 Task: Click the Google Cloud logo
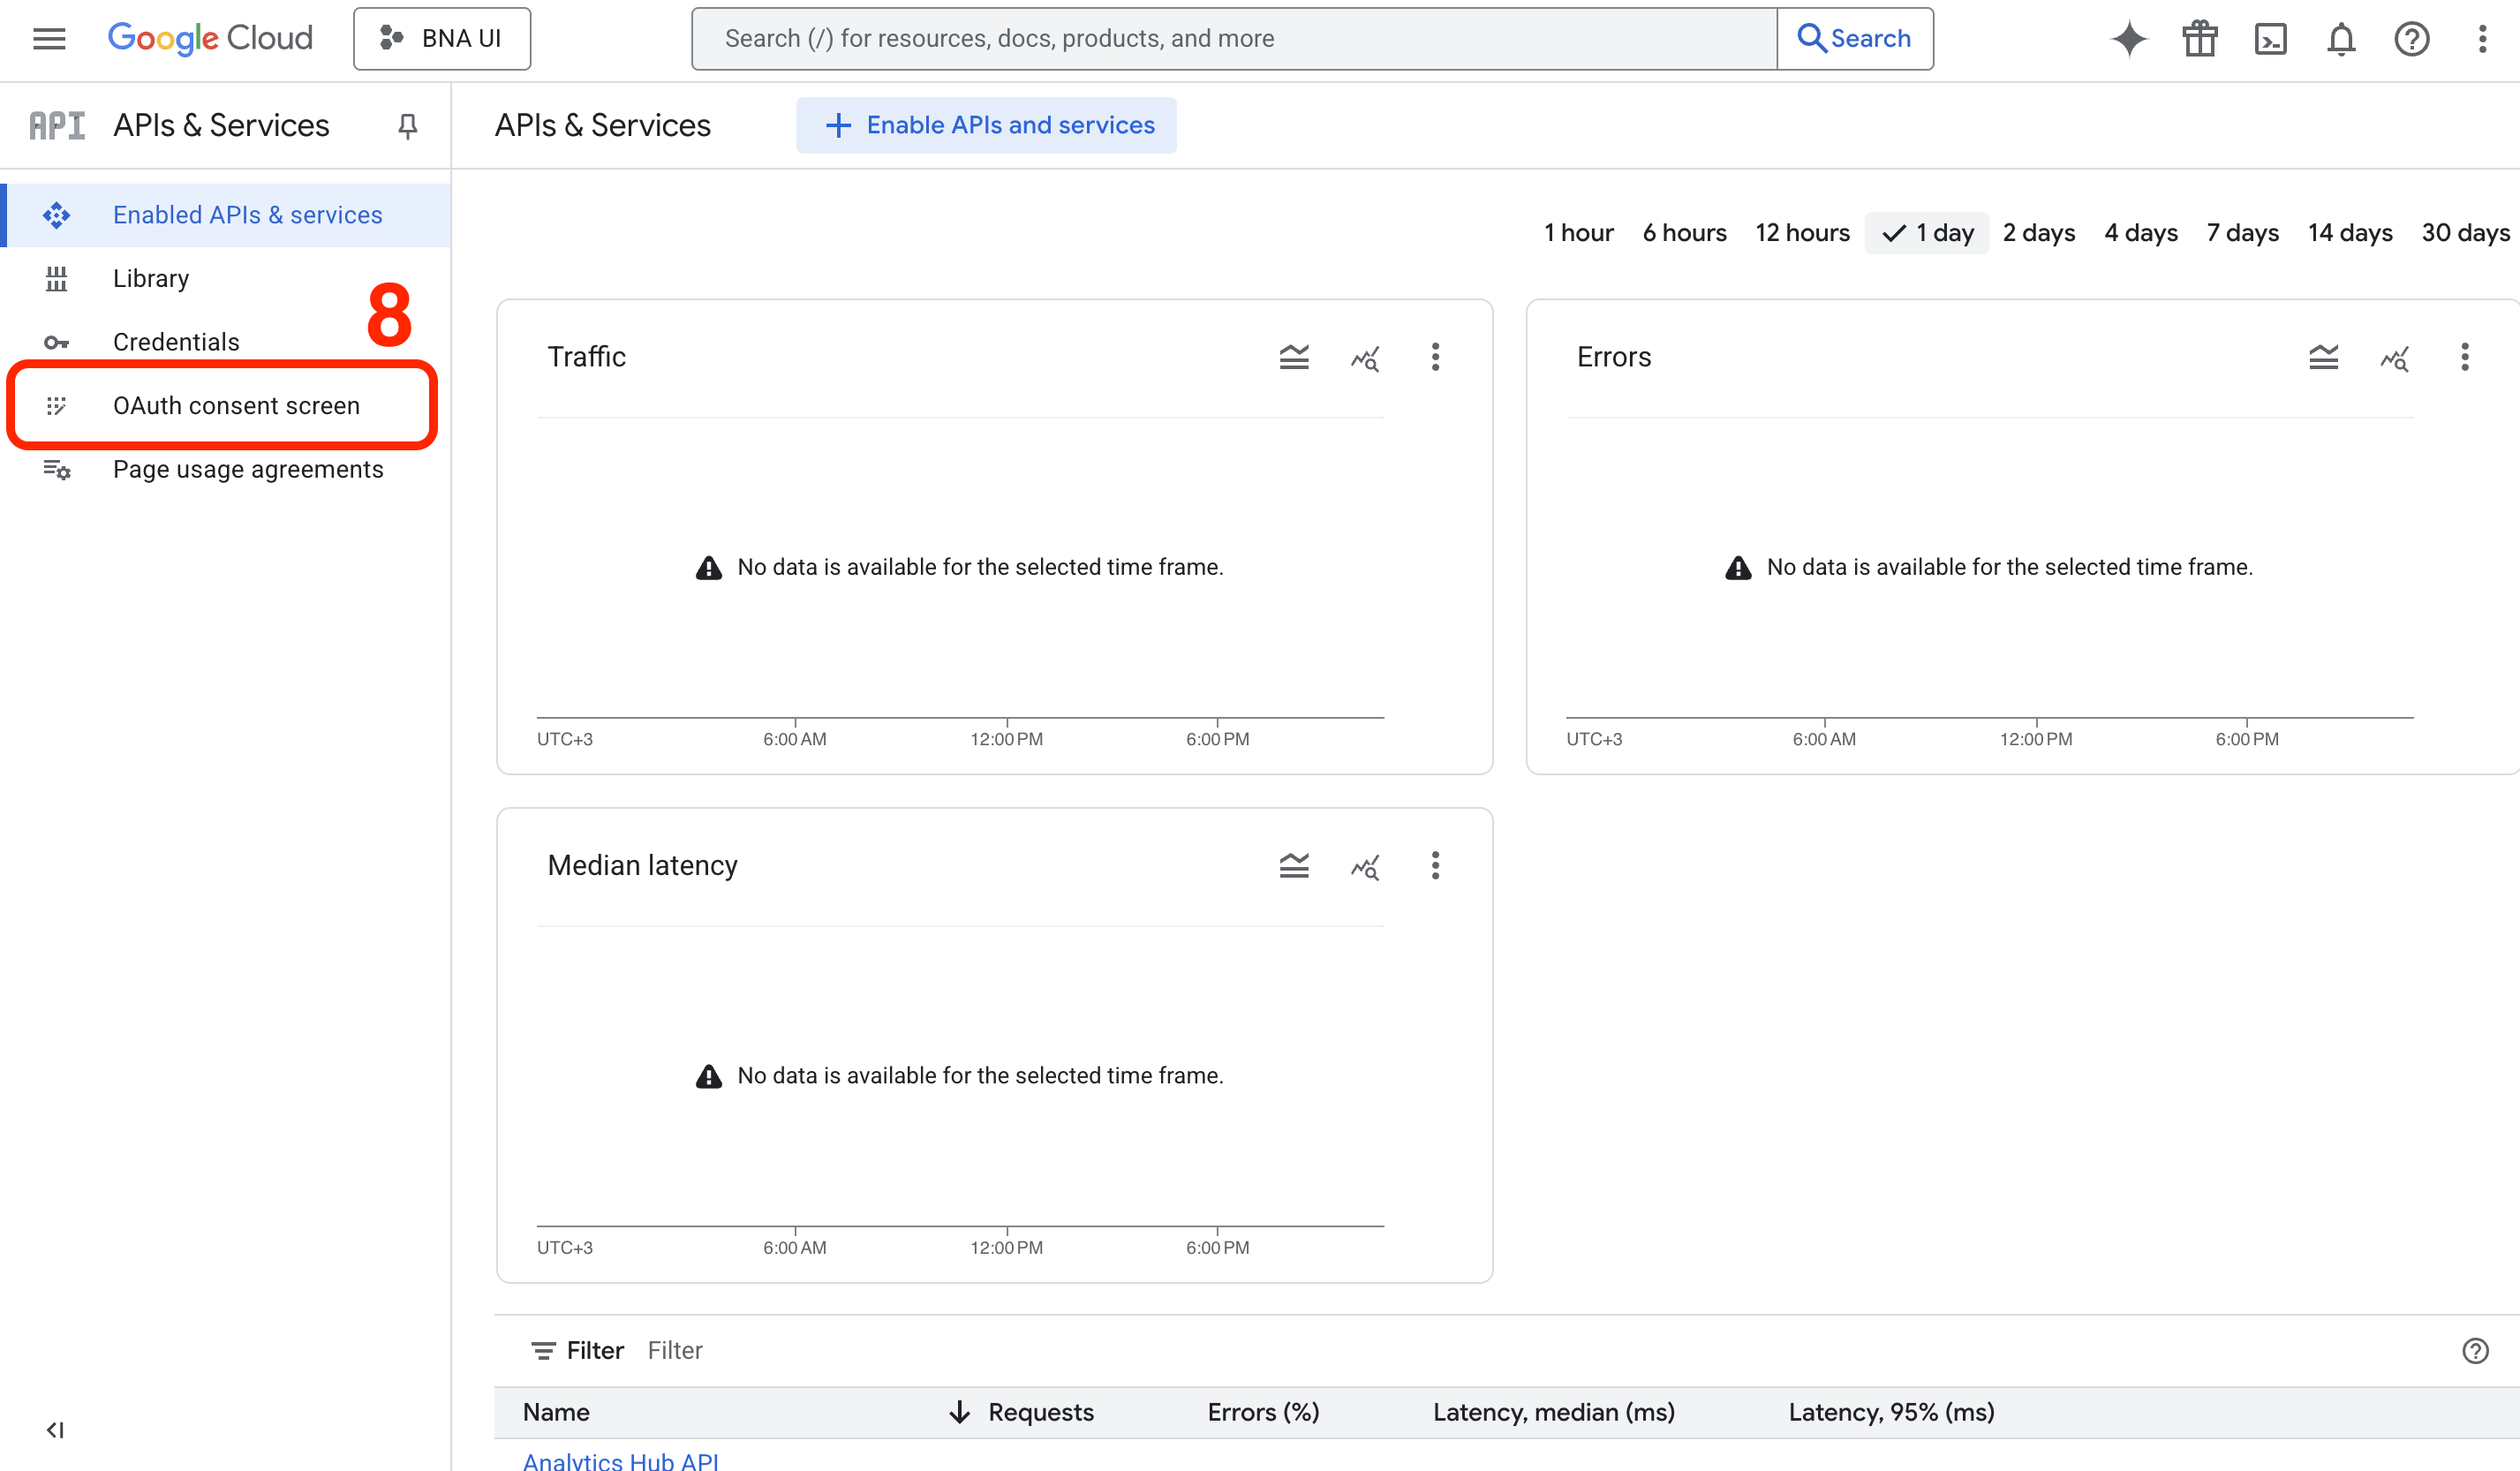pyautogui.click(x=210, y=38)
